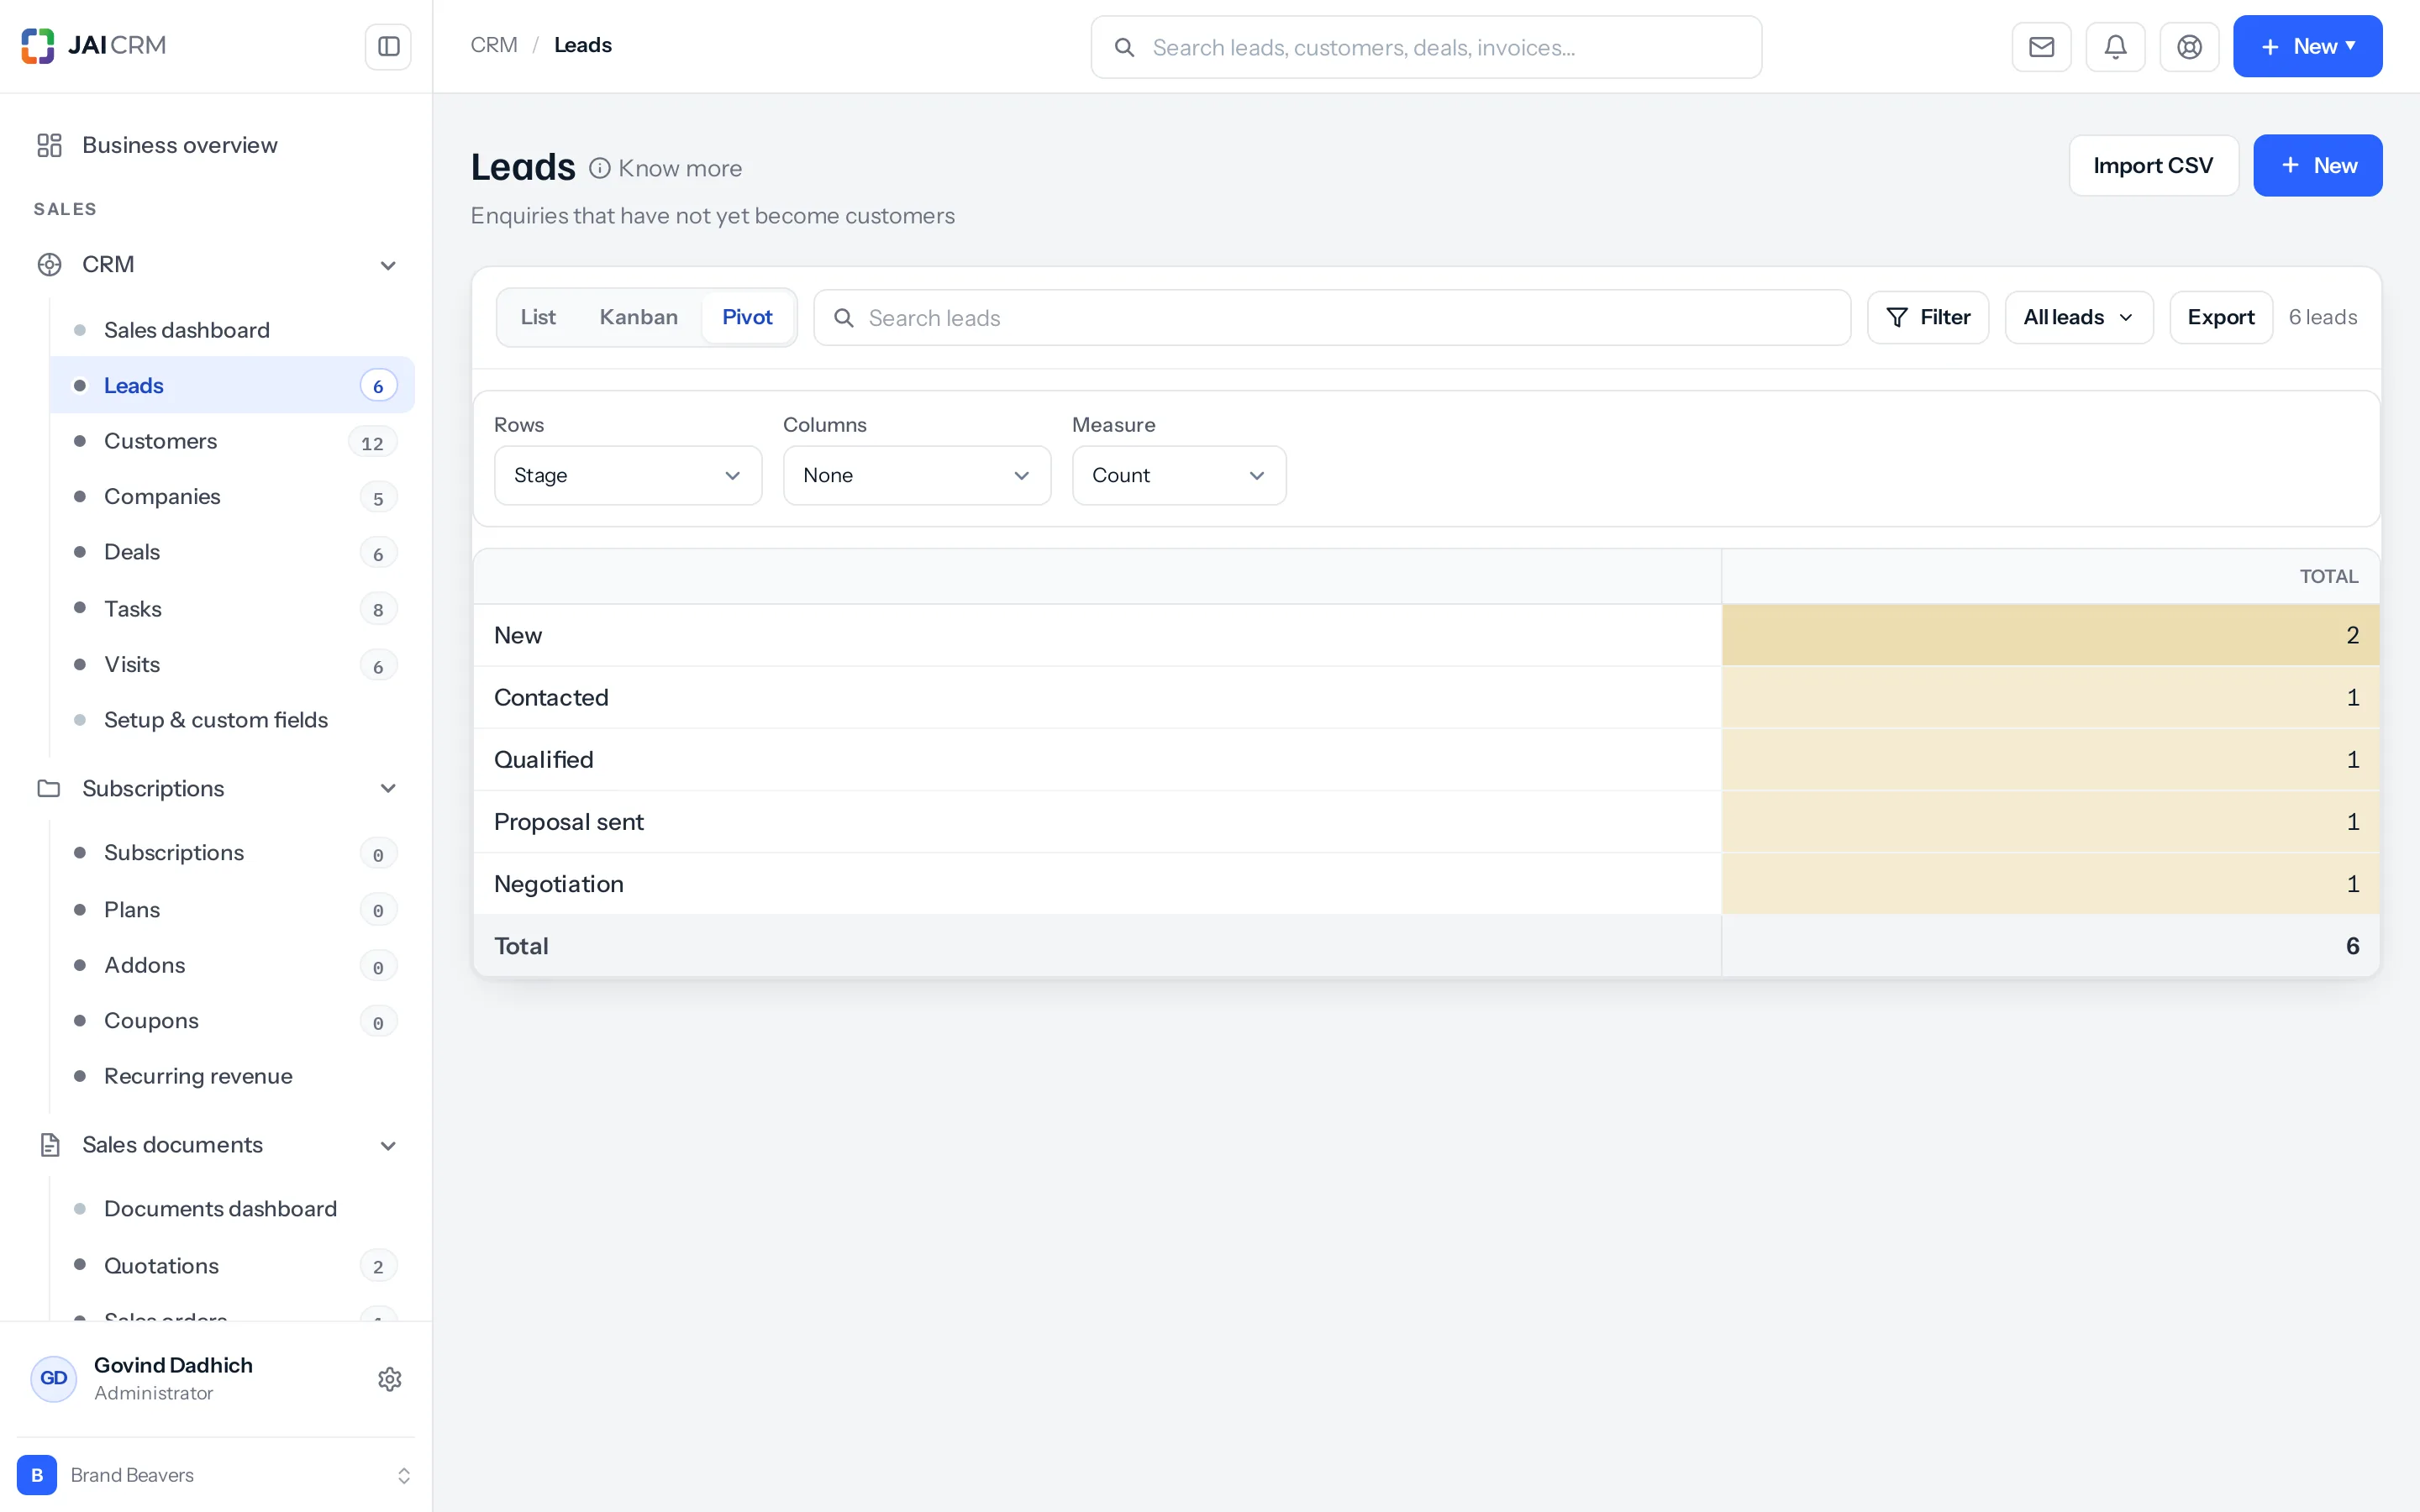The width and height of the screenshot is (2420, 1512).
Task: Click the Know more info icon
Action: click(x=599, y=168)
